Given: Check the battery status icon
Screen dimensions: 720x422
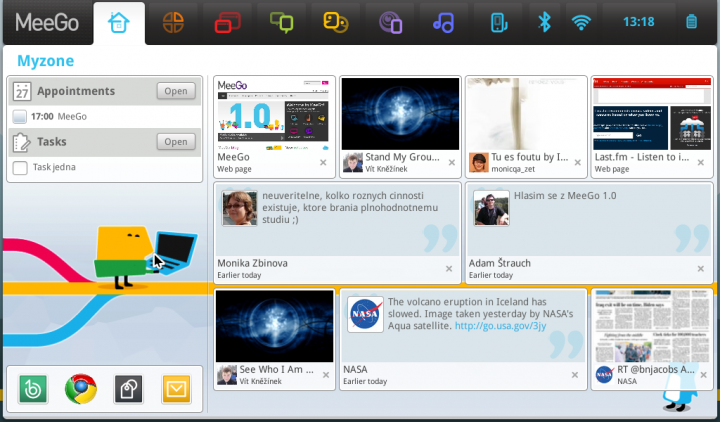Looking at the screenshot, I should (x=692, y=22).
